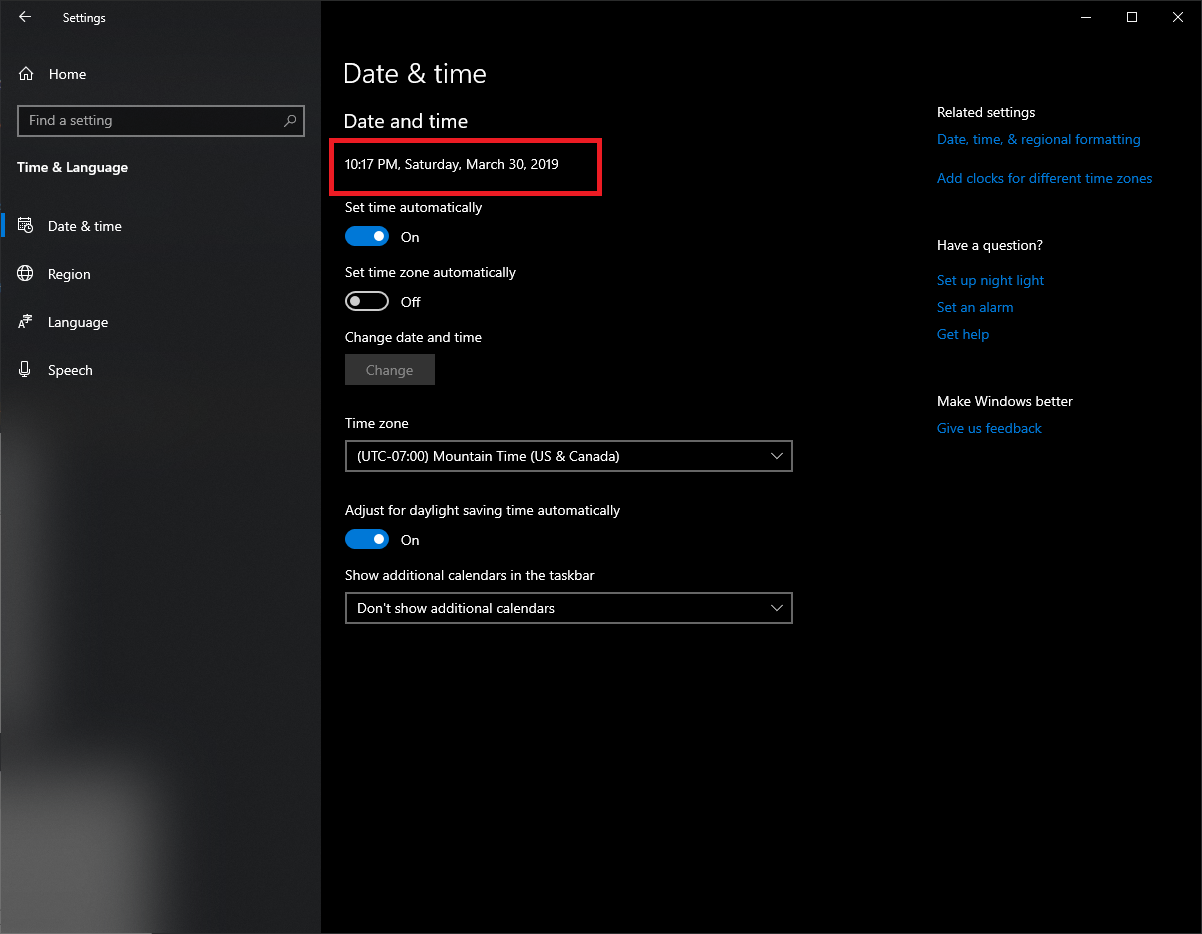
Task: Click the Have a question? heading
Action: [x=990, y=246]
